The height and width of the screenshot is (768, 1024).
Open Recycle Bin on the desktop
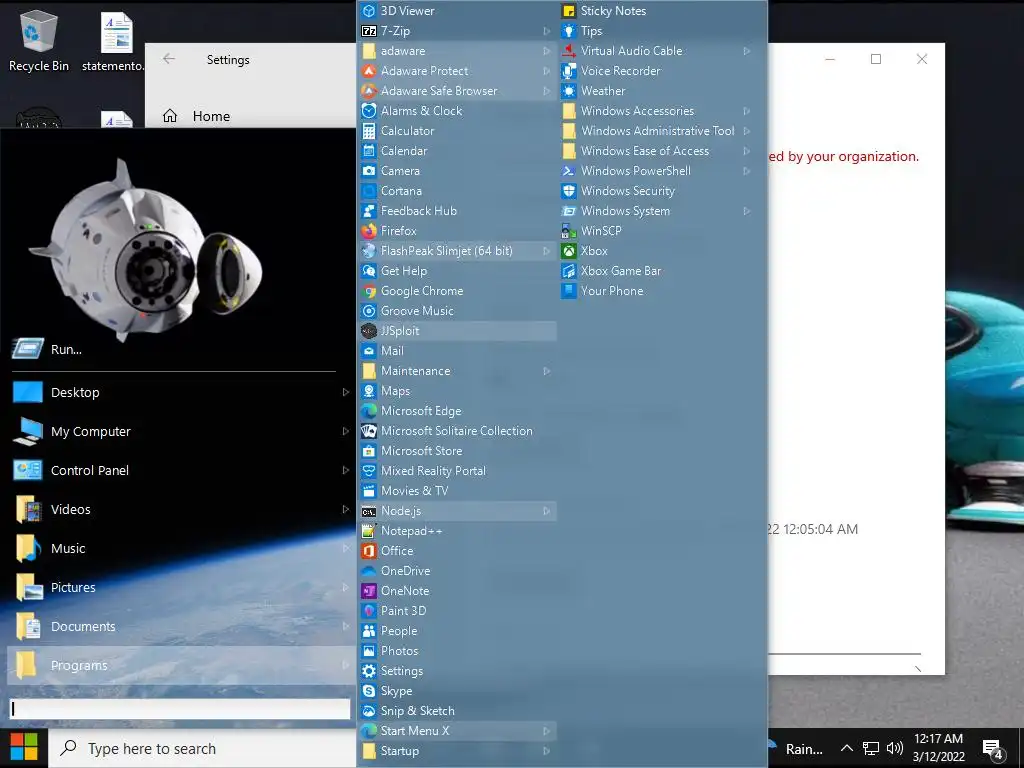coord(39,40)
